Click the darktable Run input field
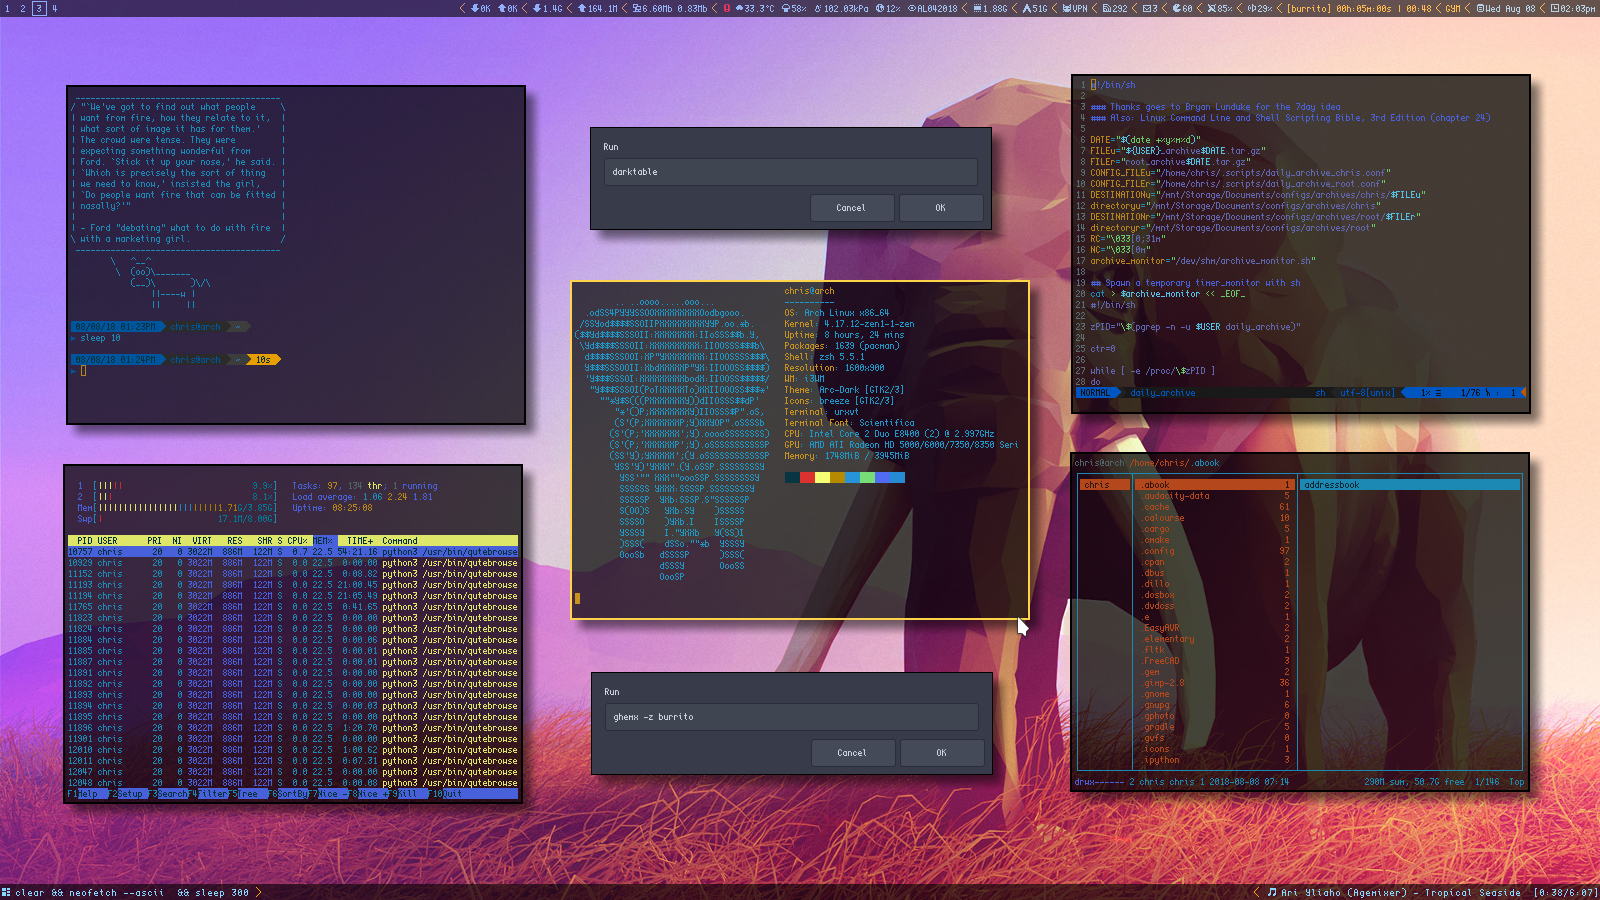This screenshot has height=900, width=1600. (x=790, y=172)
